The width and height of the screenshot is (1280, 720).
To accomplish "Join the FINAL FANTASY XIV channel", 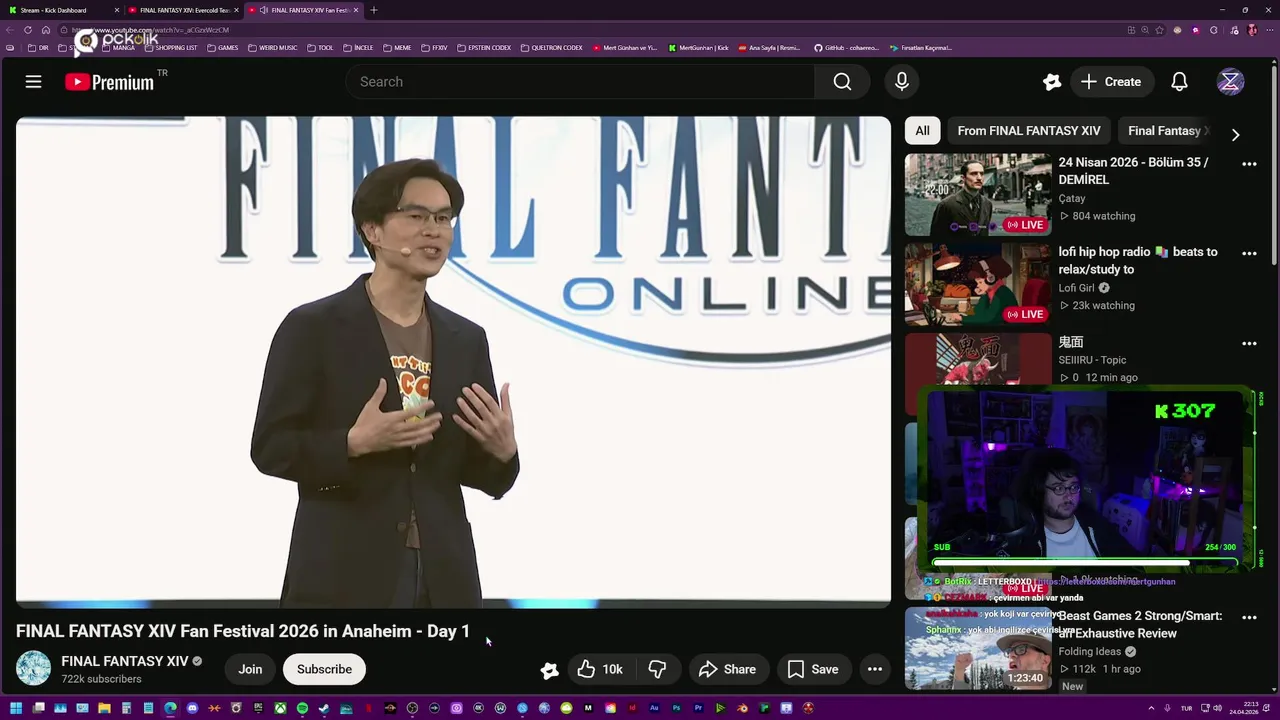I will pyautogui.click(x=250, y=669).
